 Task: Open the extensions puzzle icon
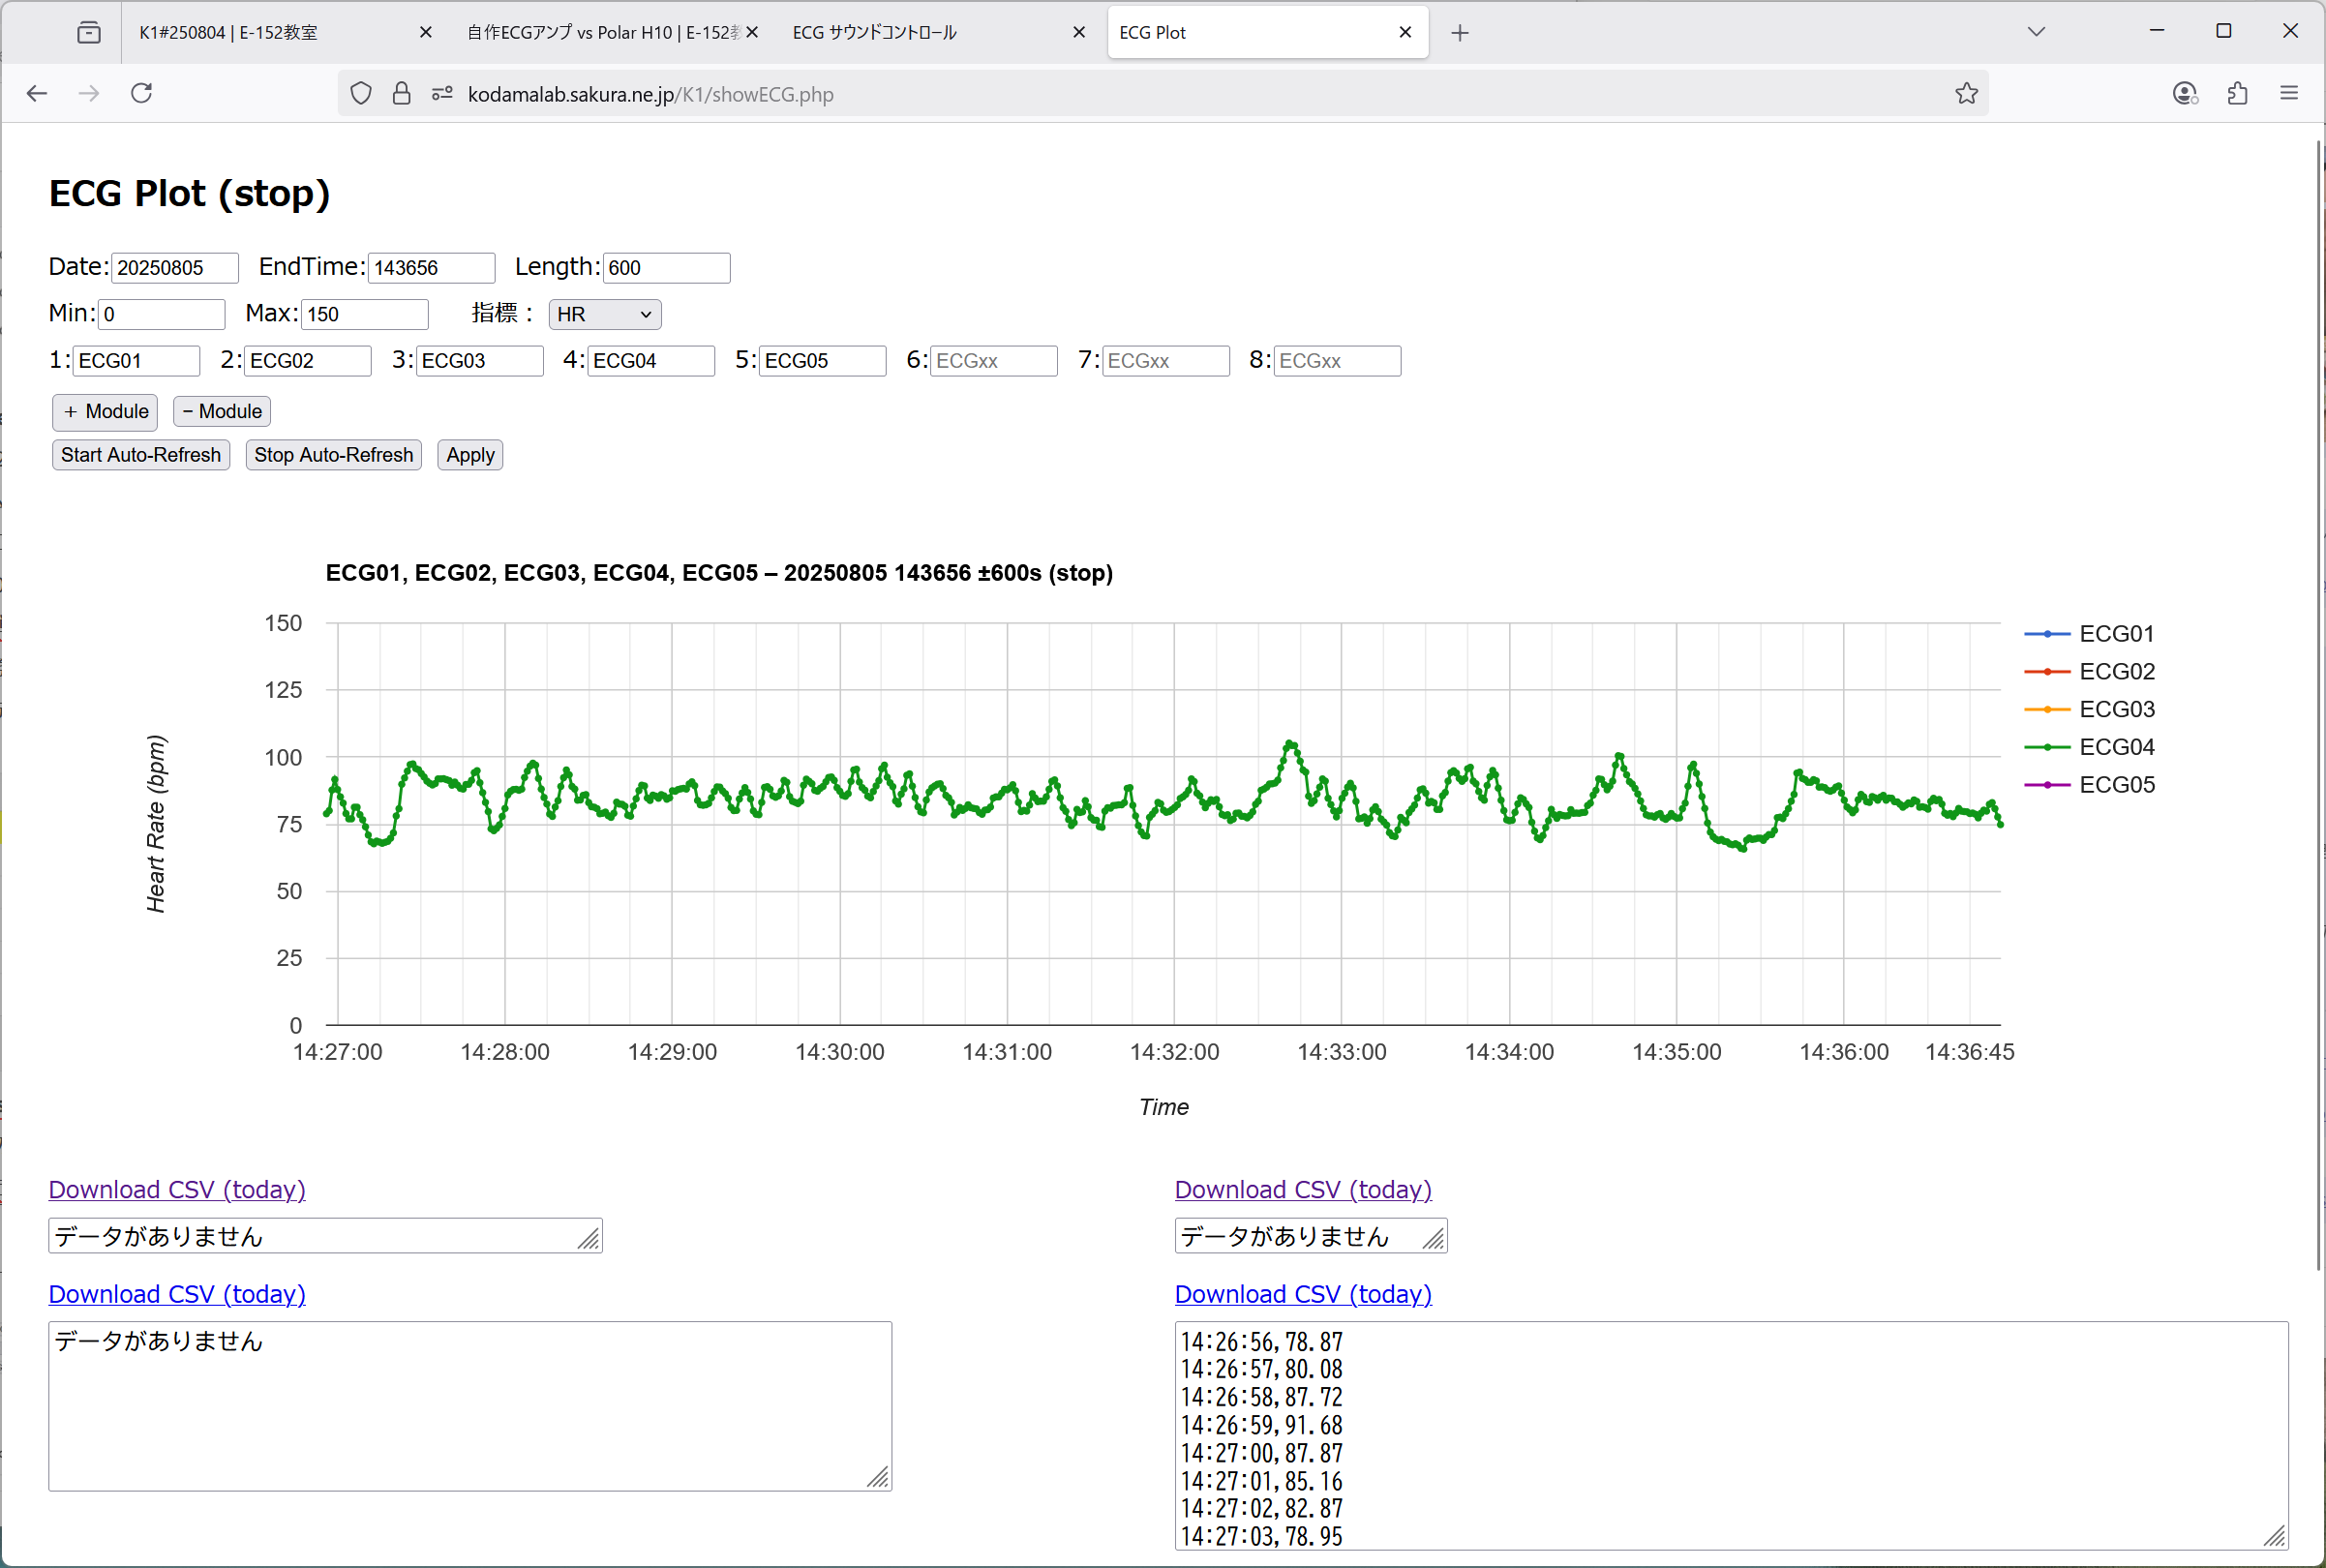(x=2237, y=93)
